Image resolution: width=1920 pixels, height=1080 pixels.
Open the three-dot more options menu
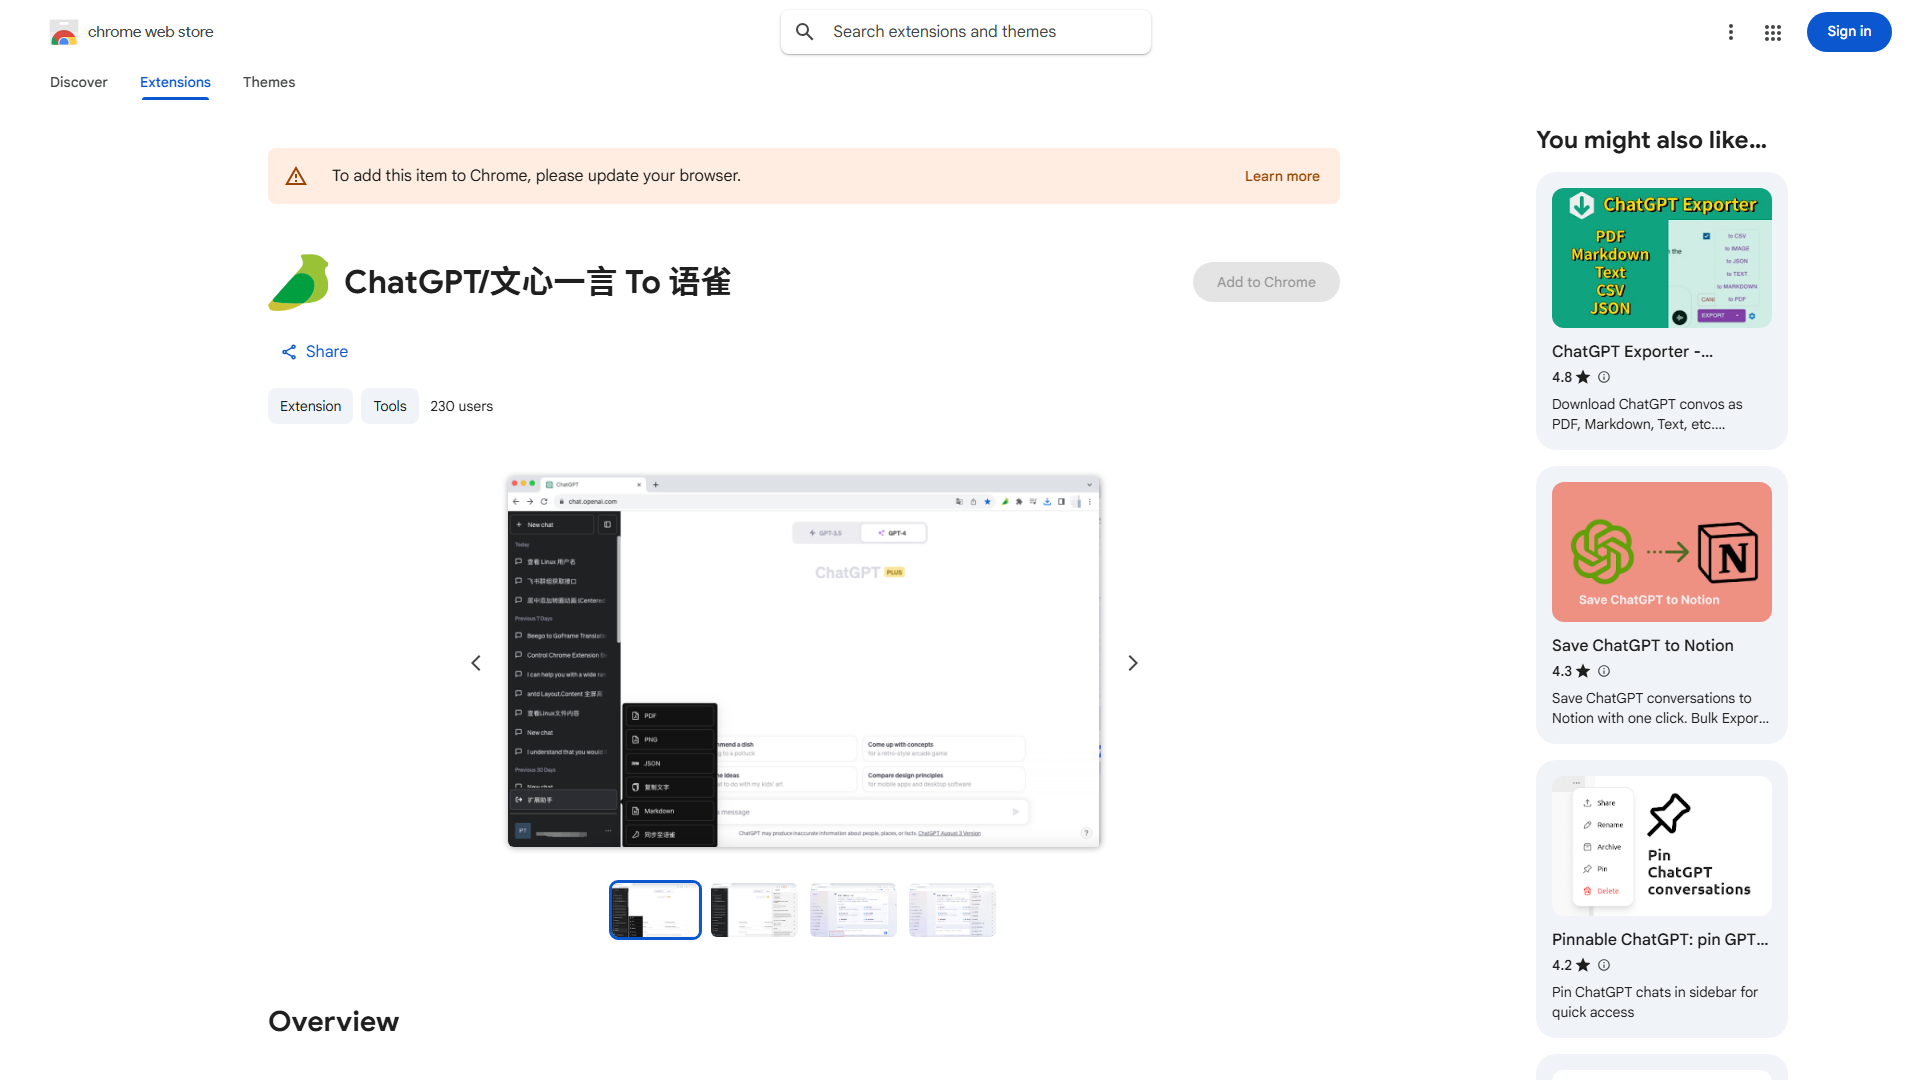click(x=1731, y=32)
